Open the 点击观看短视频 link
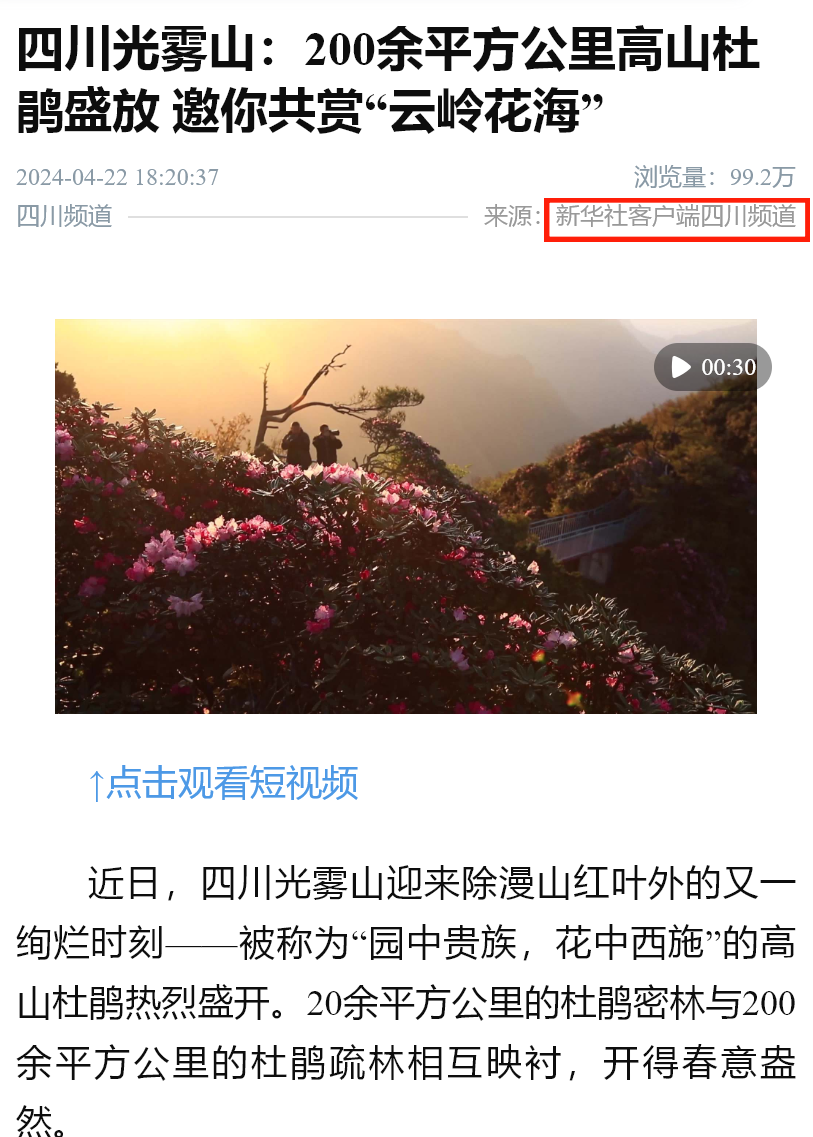813x1137 pixels. pos(233,783)
